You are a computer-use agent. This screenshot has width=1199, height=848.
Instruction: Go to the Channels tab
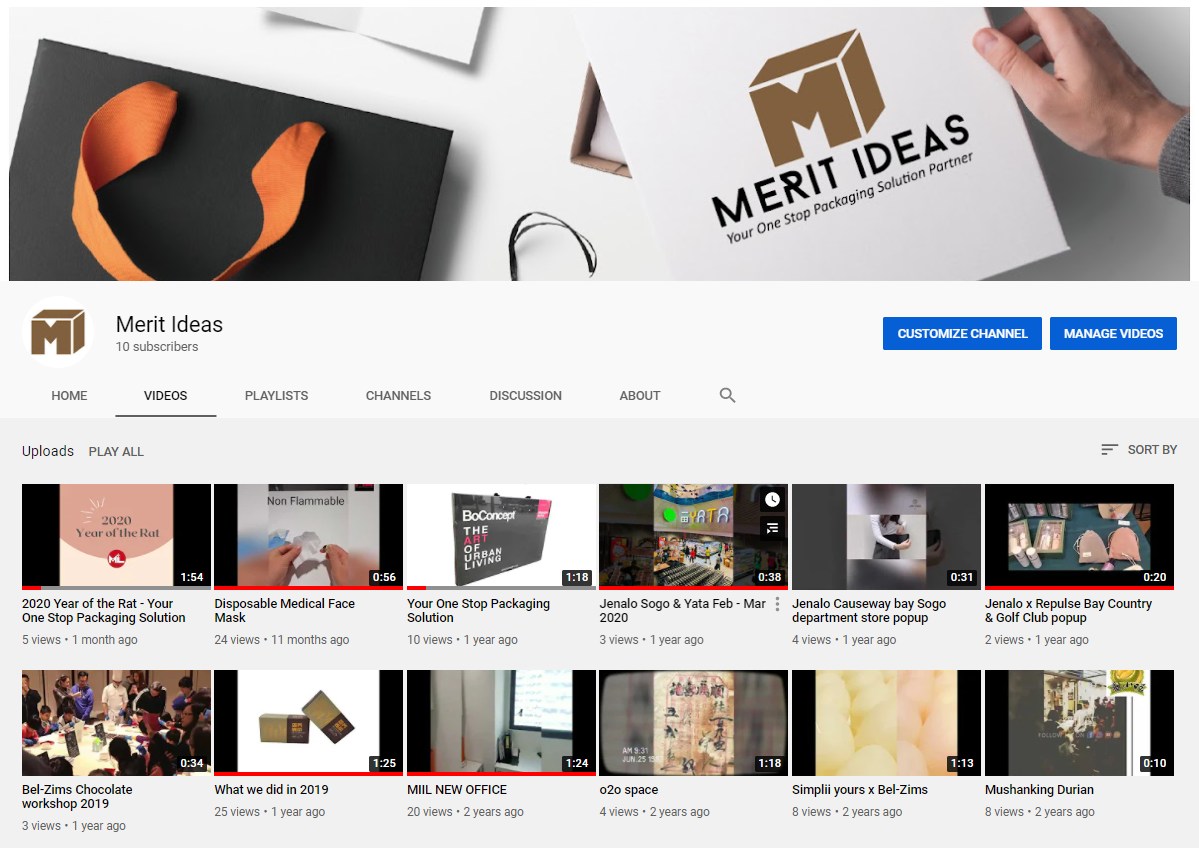click(398, 395)
